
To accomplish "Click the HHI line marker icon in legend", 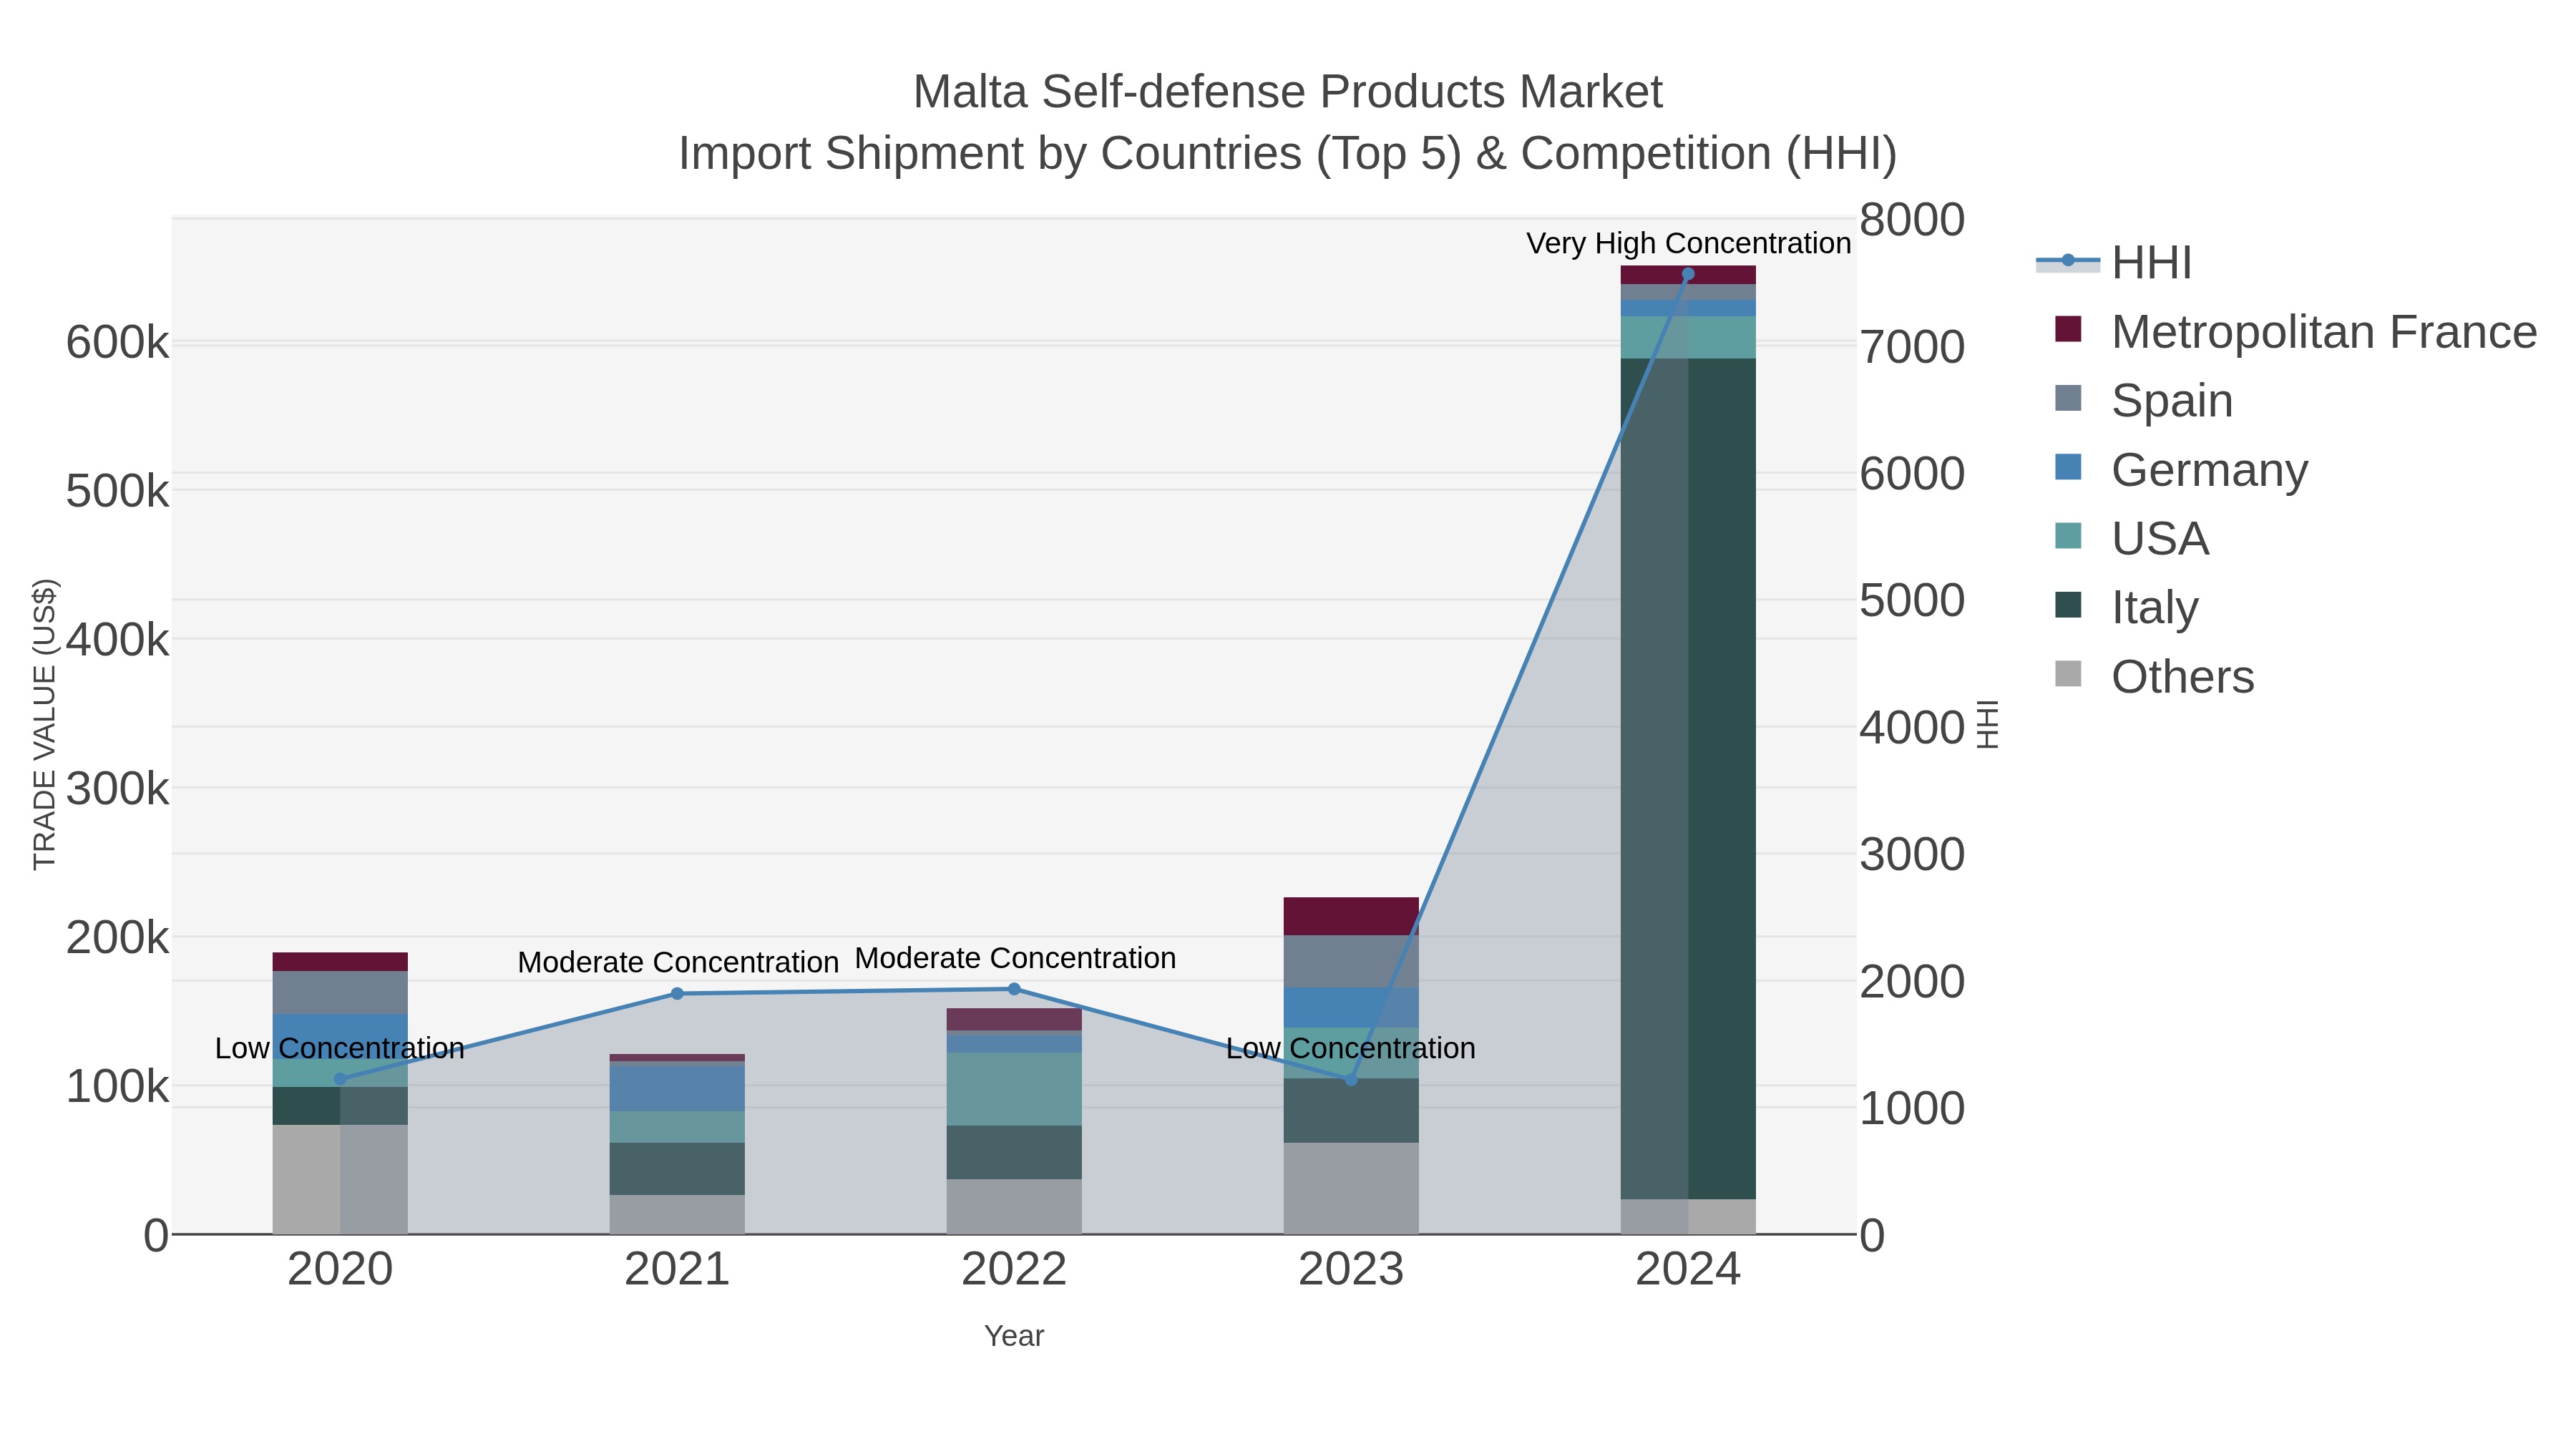I will (x=2068, y=261).
